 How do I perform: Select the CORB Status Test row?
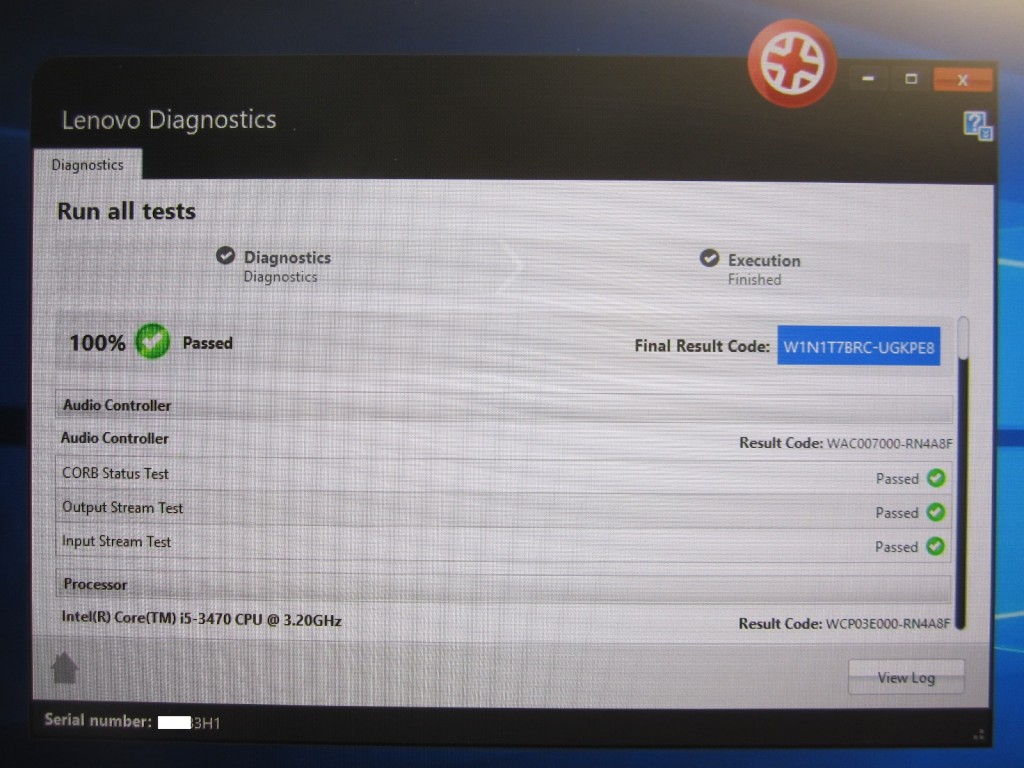pyautogui.click(x=503, y=474)
